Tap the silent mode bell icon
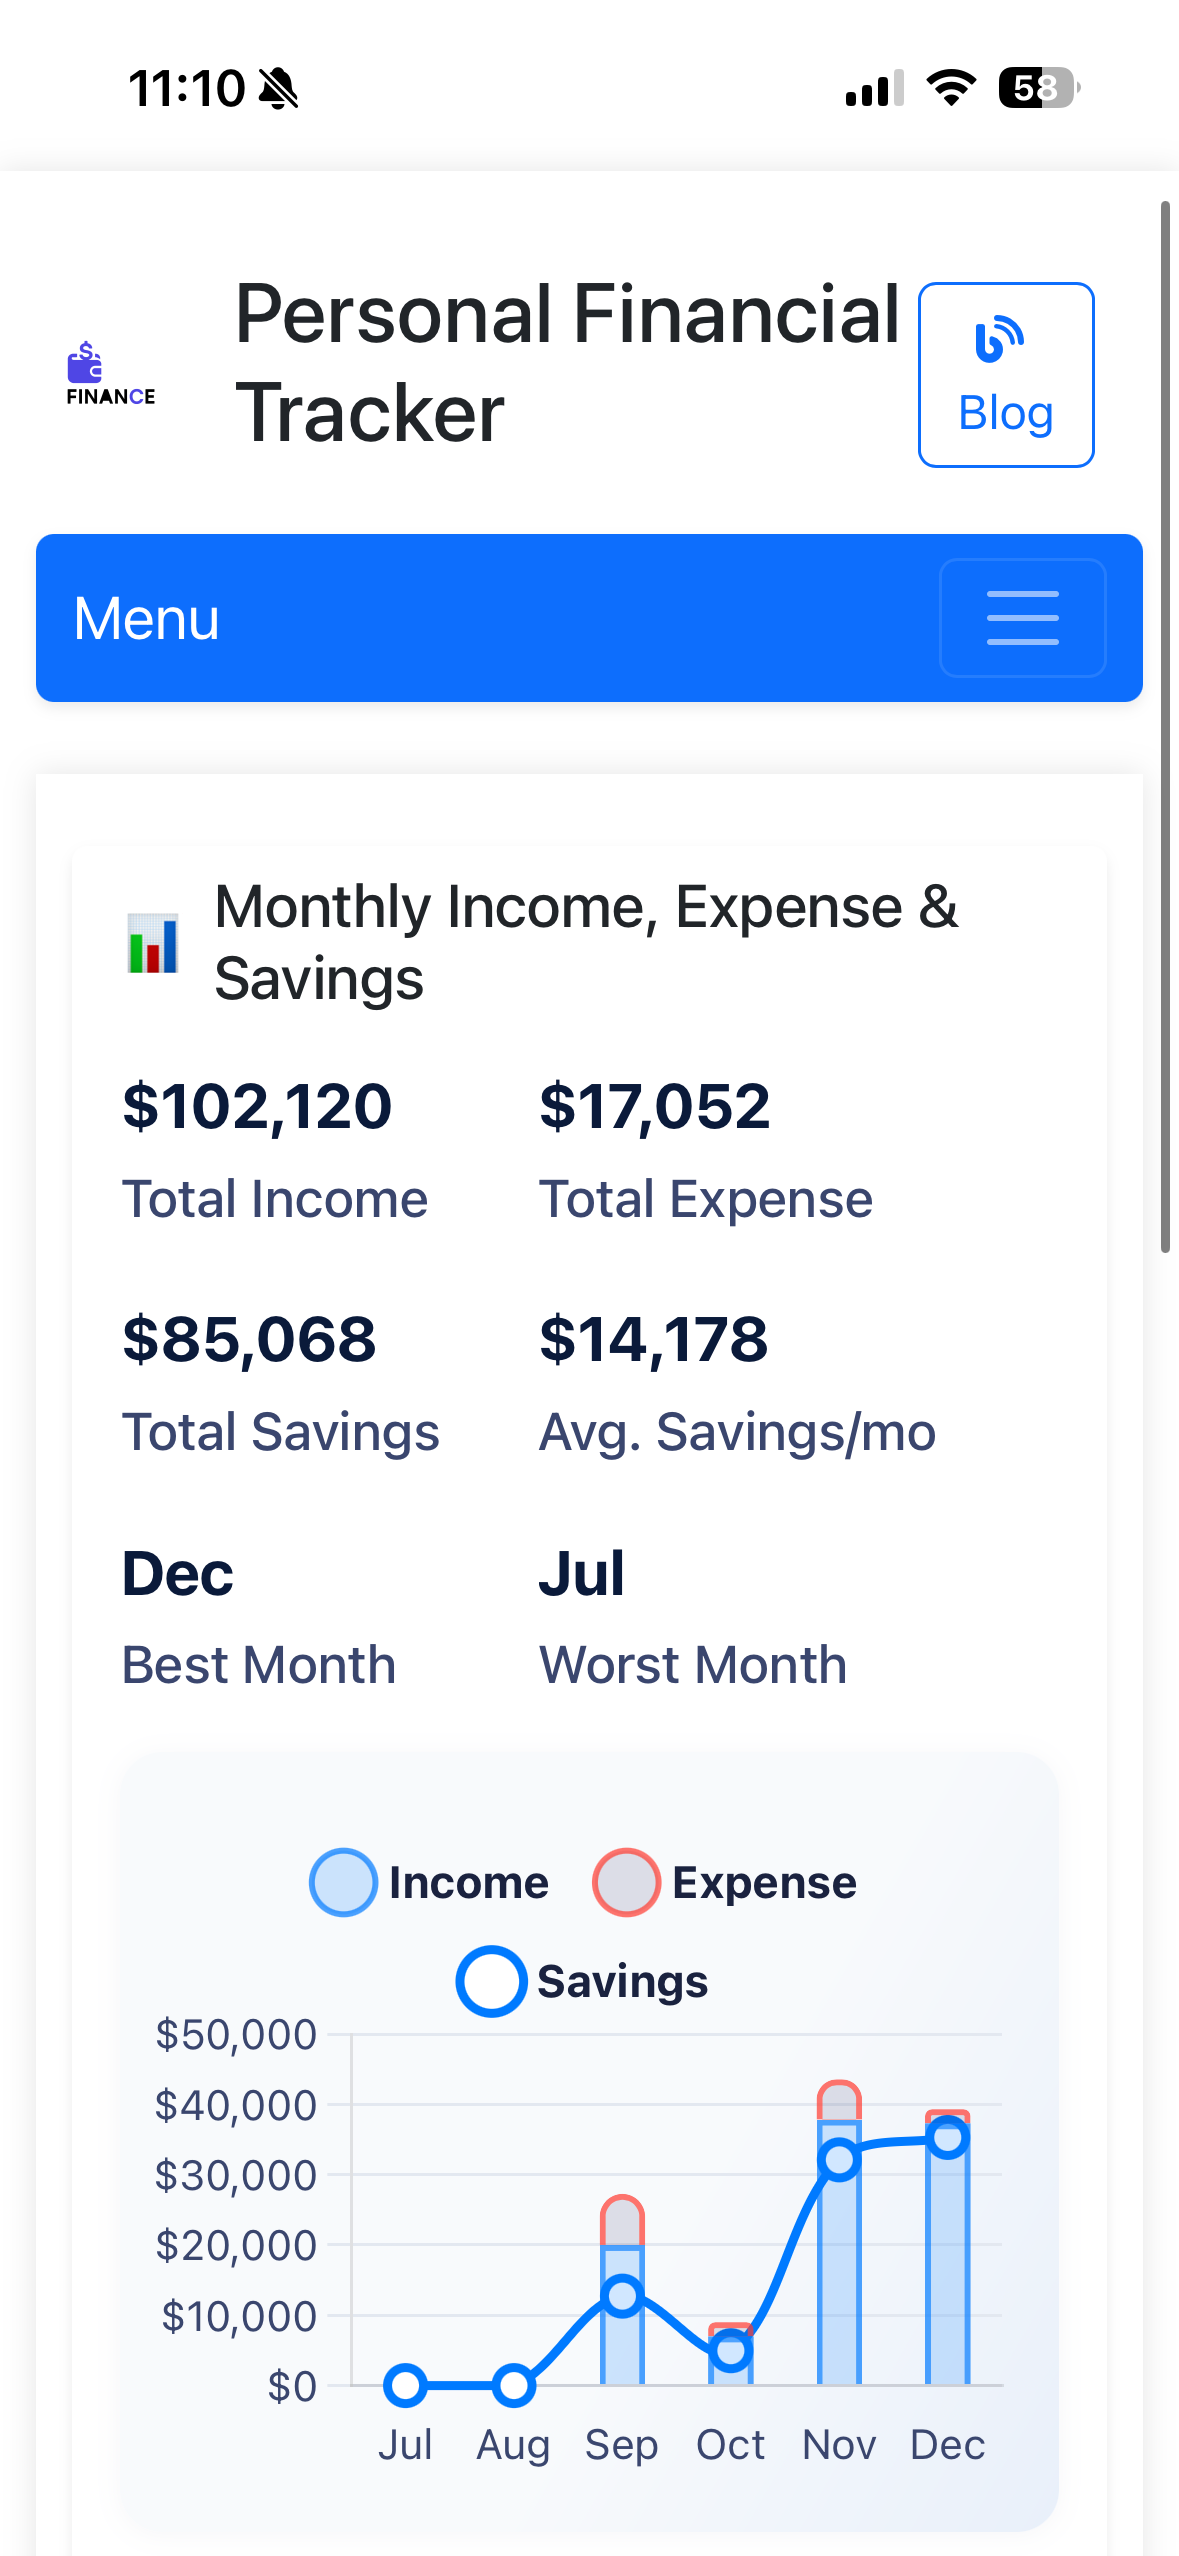 click(278, 88)
